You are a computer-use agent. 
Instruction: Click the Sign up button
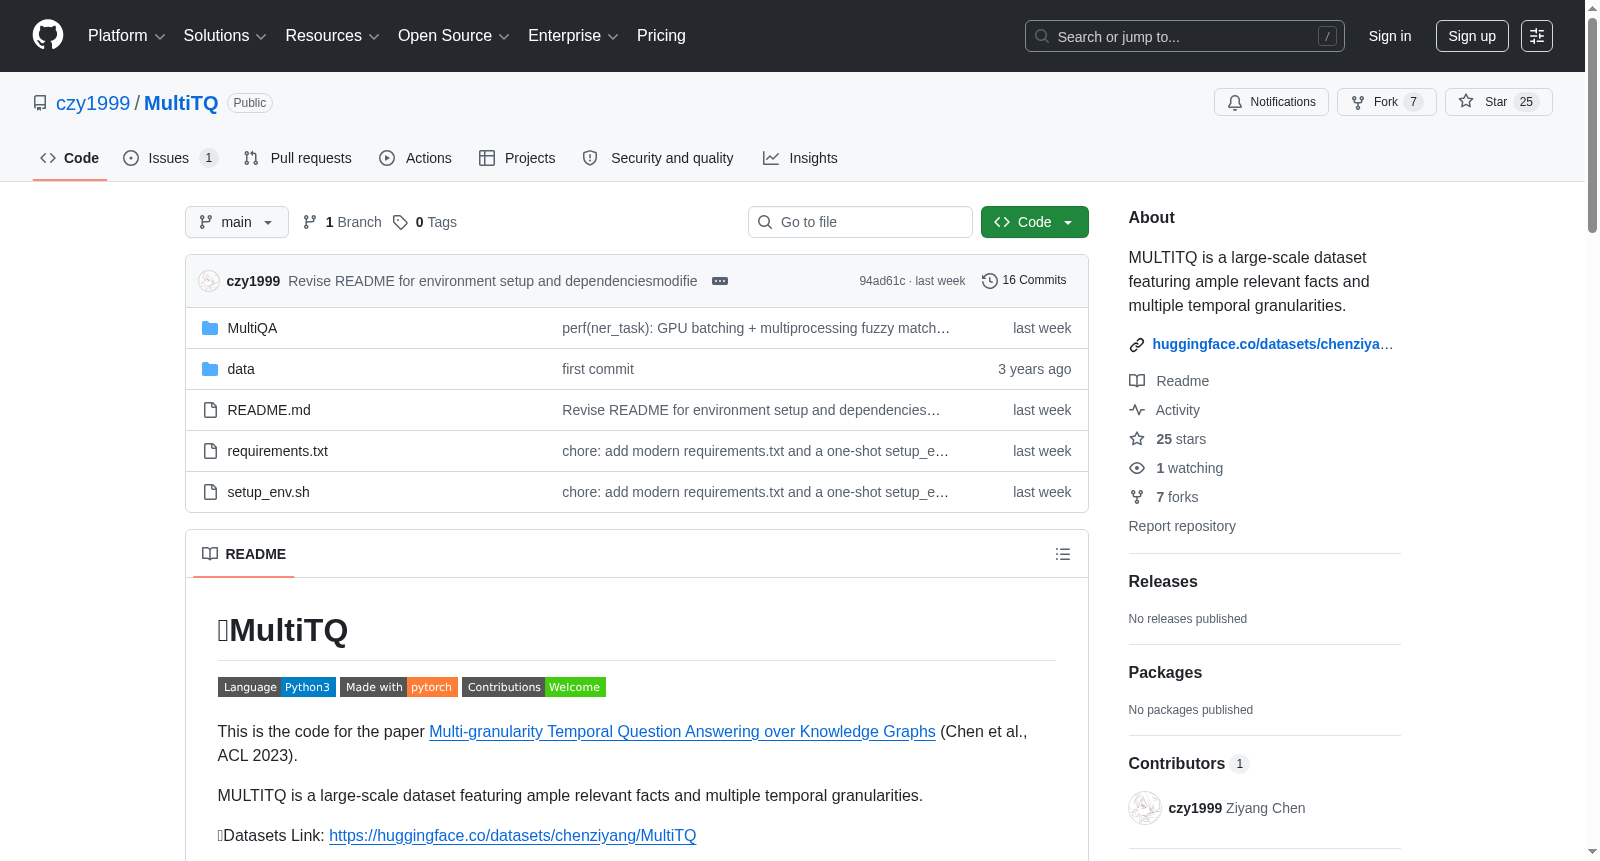1472,36
